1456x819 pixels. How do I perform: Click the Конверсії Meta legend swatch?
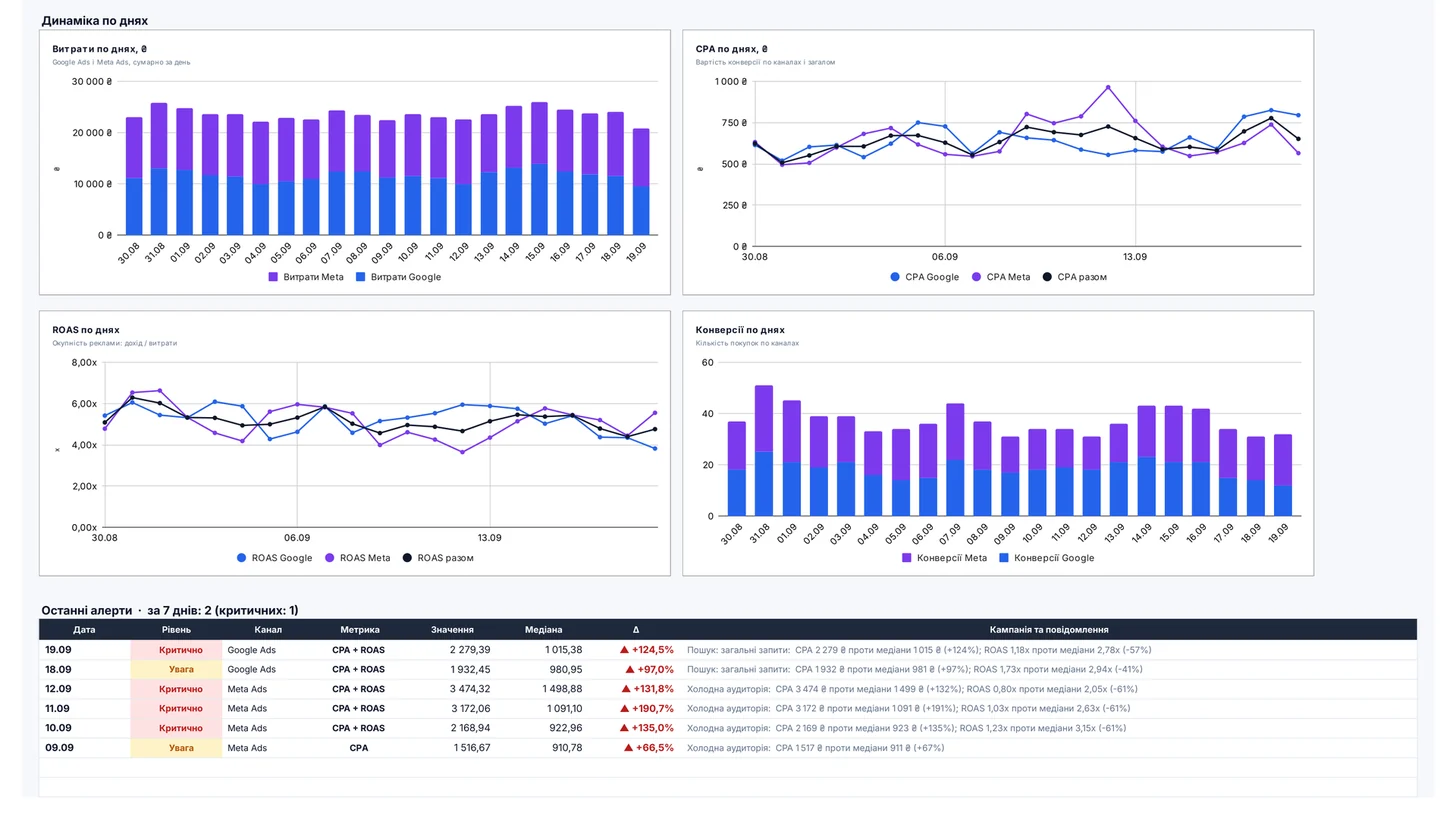[x=907, y=558]
